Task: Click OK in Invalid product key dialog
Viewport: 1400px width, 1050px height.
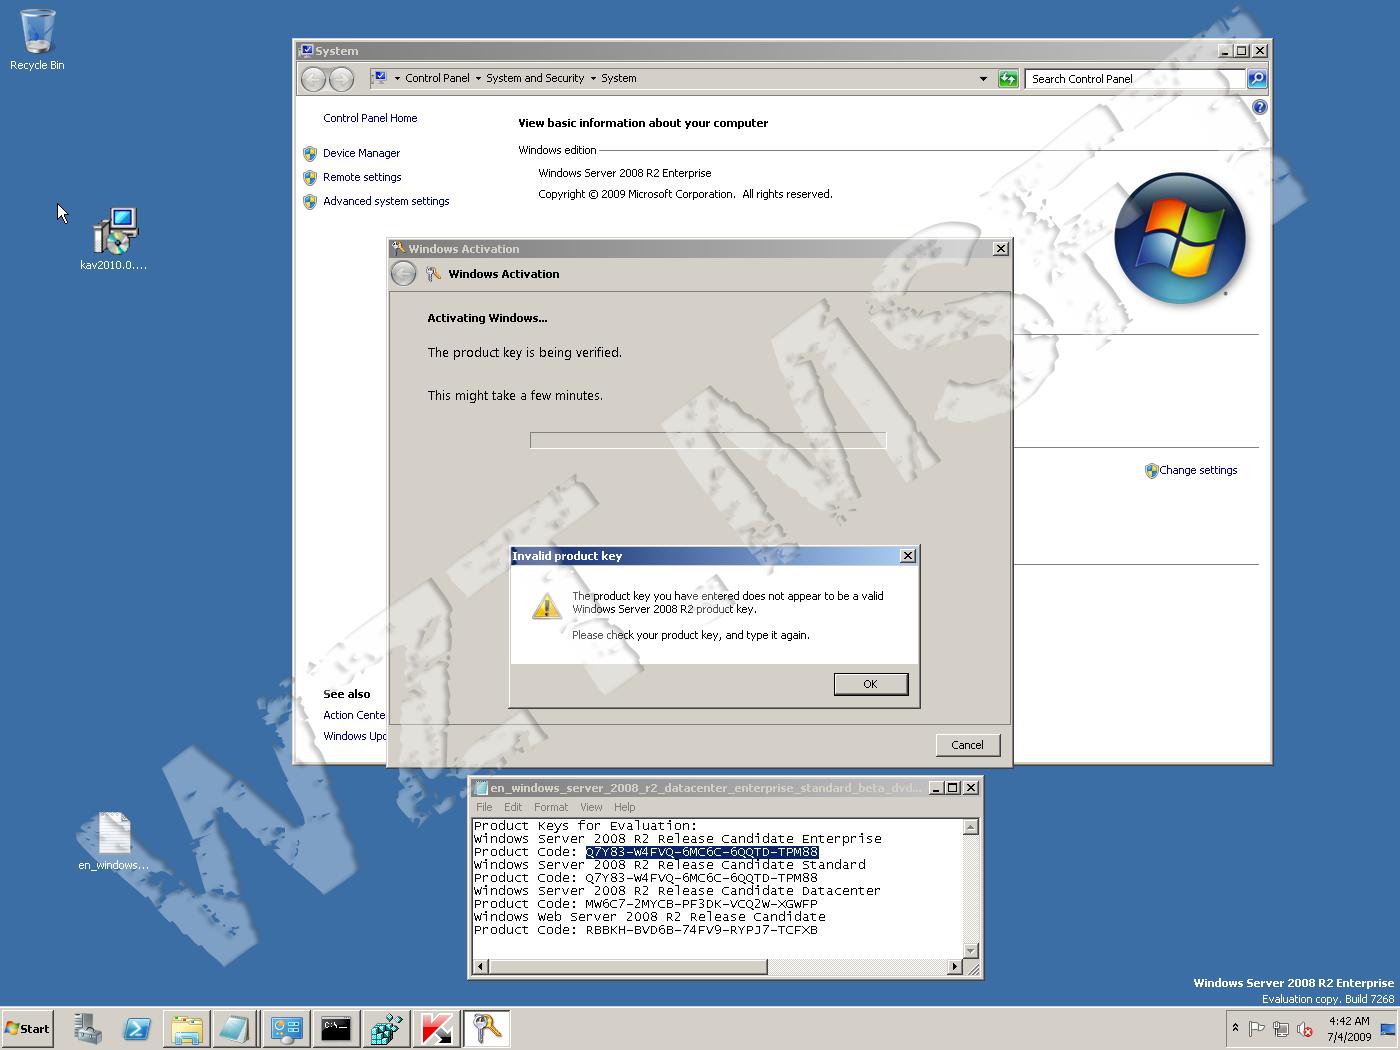Action: [x=870, y=684]
